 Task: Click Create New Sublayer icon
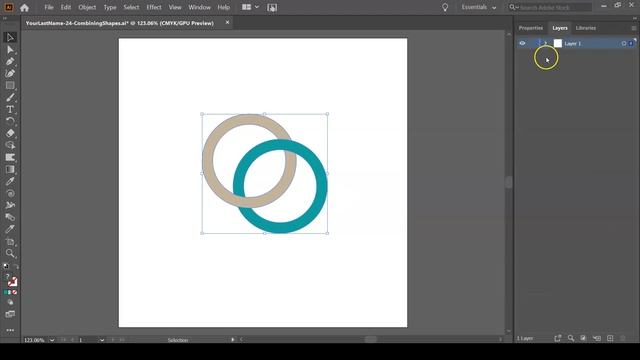(x=597, y=338)
